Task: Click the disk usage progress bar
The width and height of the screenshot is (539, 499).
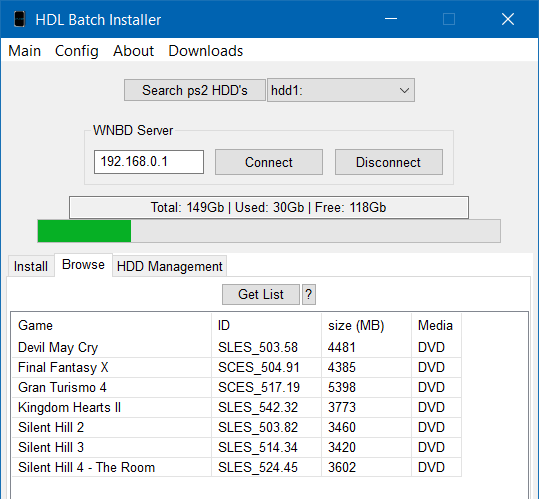Action: [x=269, y=231]
